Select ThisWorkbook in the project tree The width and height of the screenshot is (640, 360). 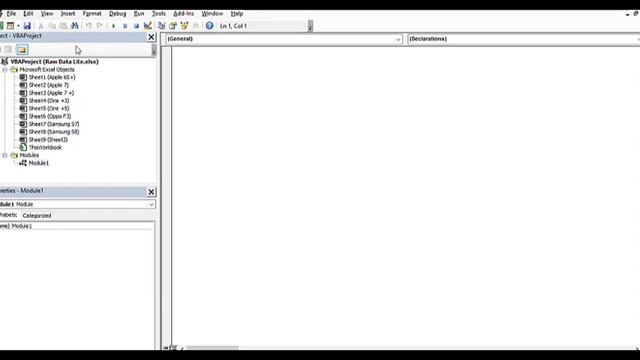pos(45,147)
